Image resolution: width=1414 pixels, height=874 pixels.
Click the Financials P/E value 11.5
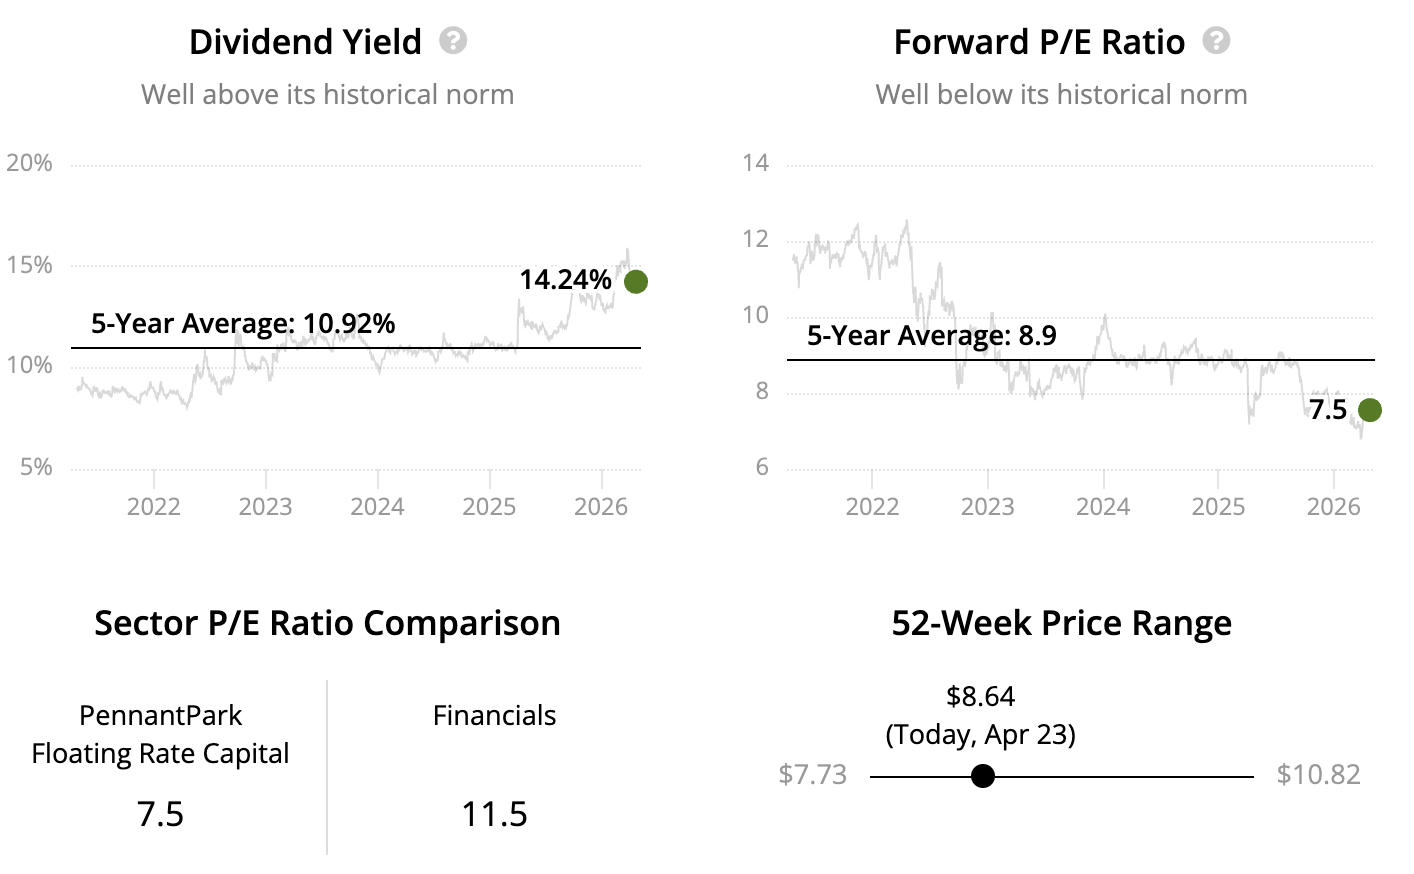(x=494, y=814)
